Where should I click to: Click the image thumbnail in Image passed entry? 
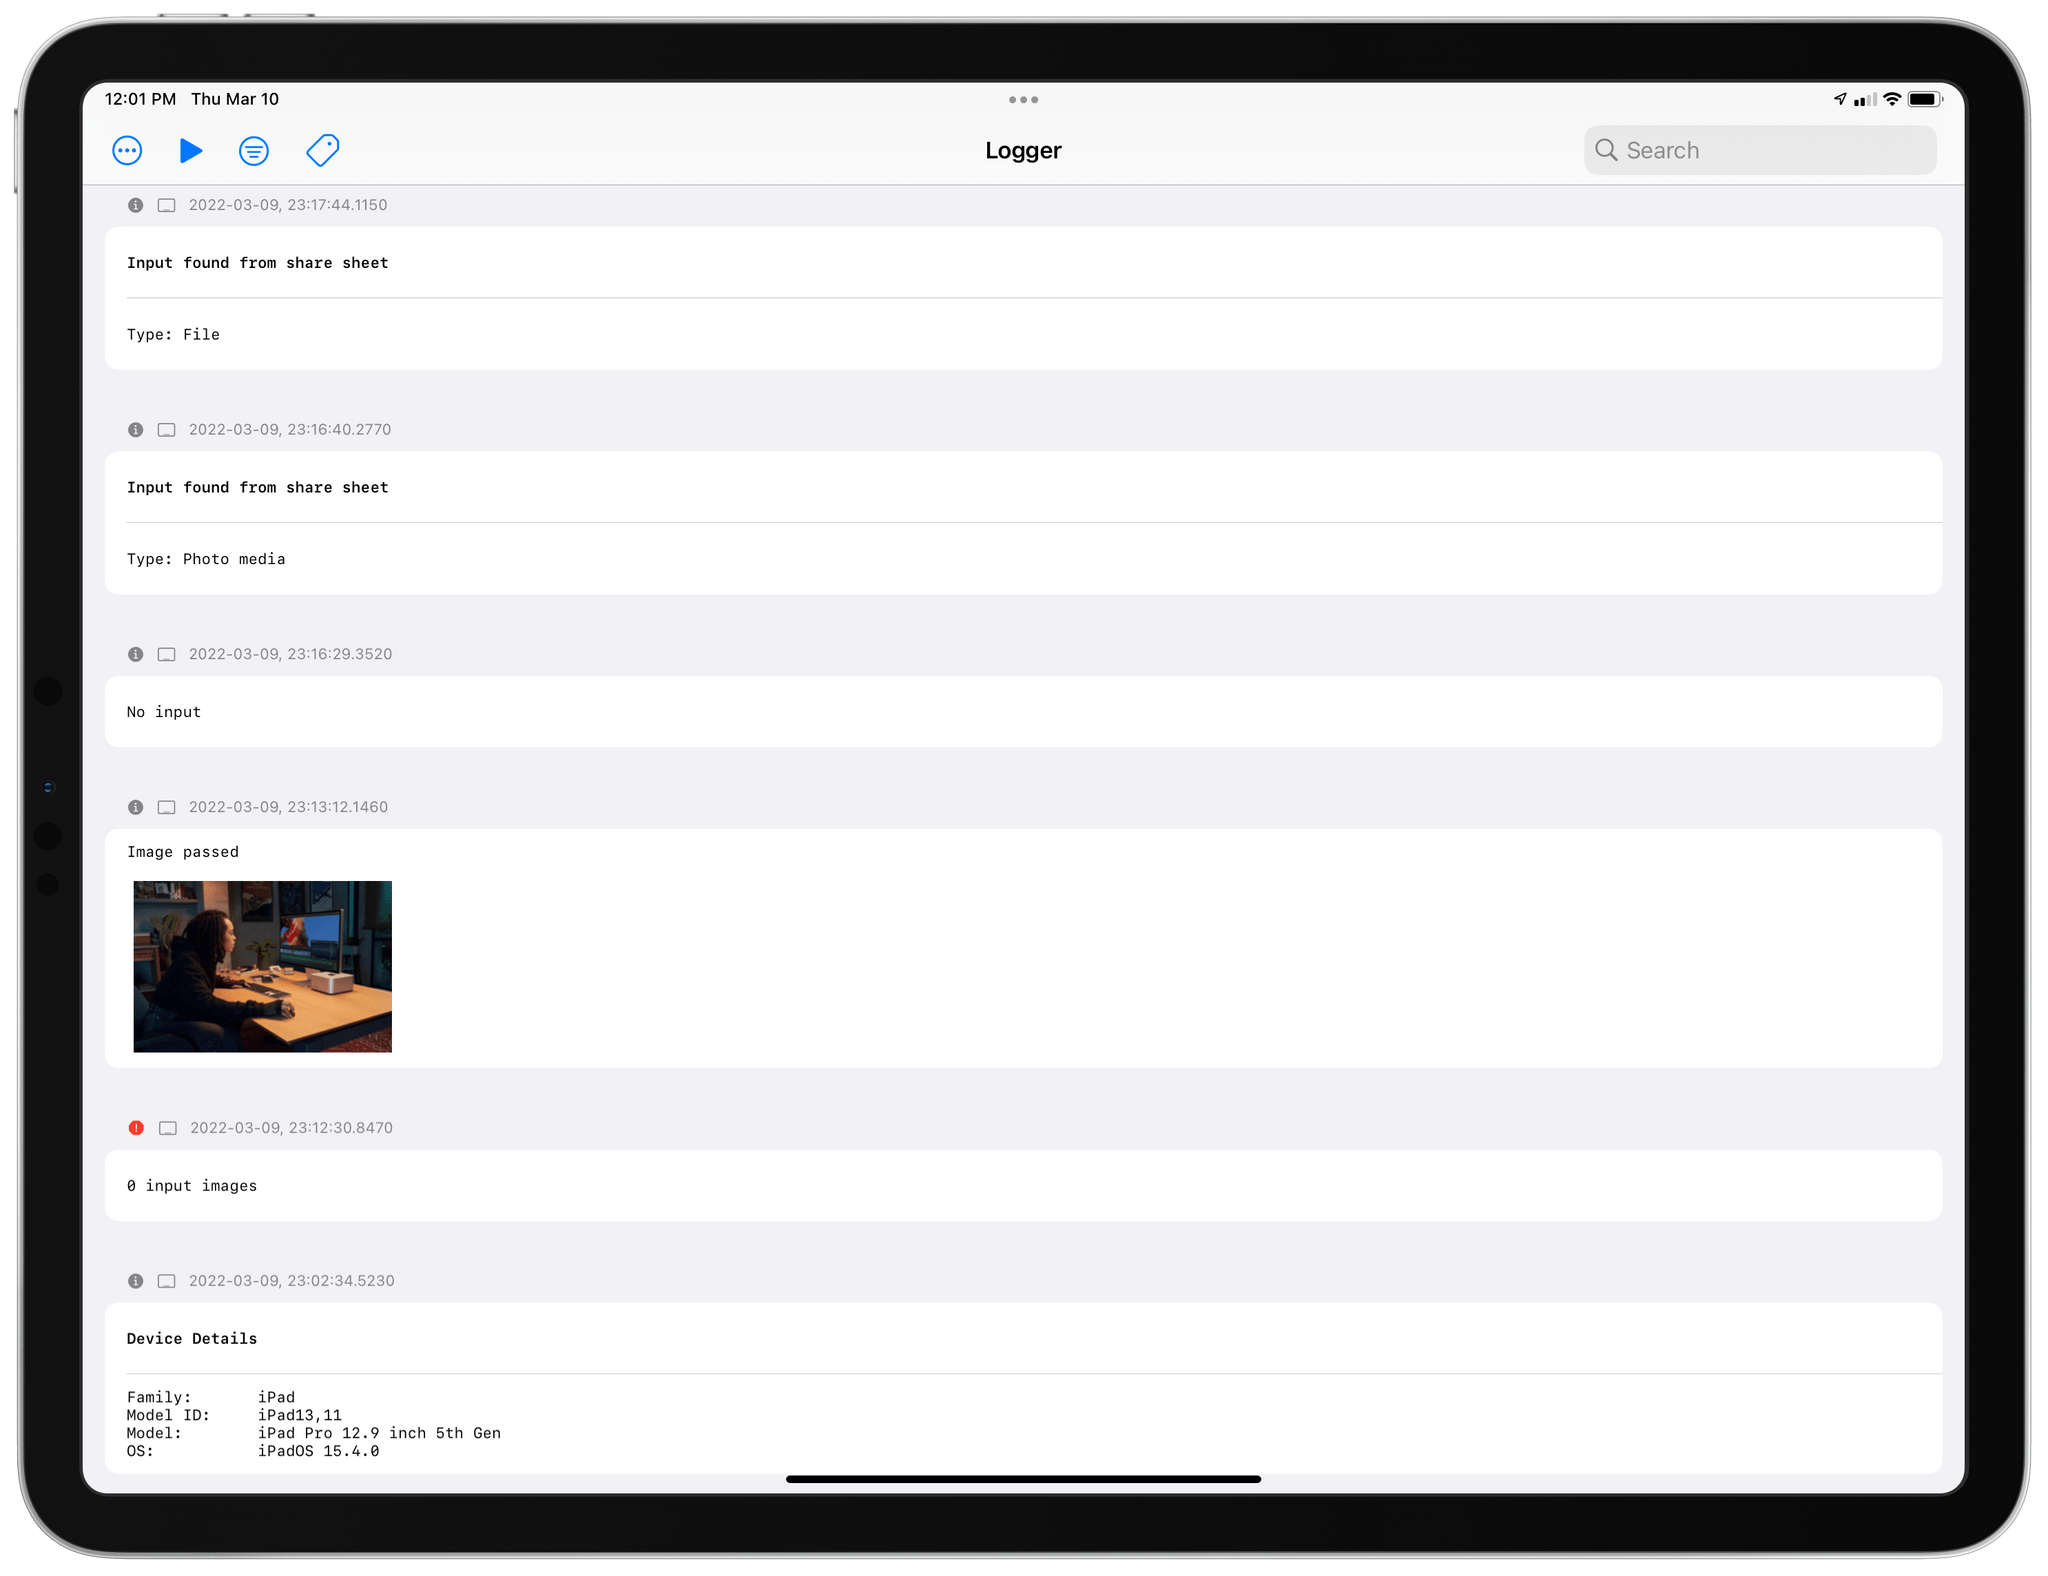[x=263, y=965]
